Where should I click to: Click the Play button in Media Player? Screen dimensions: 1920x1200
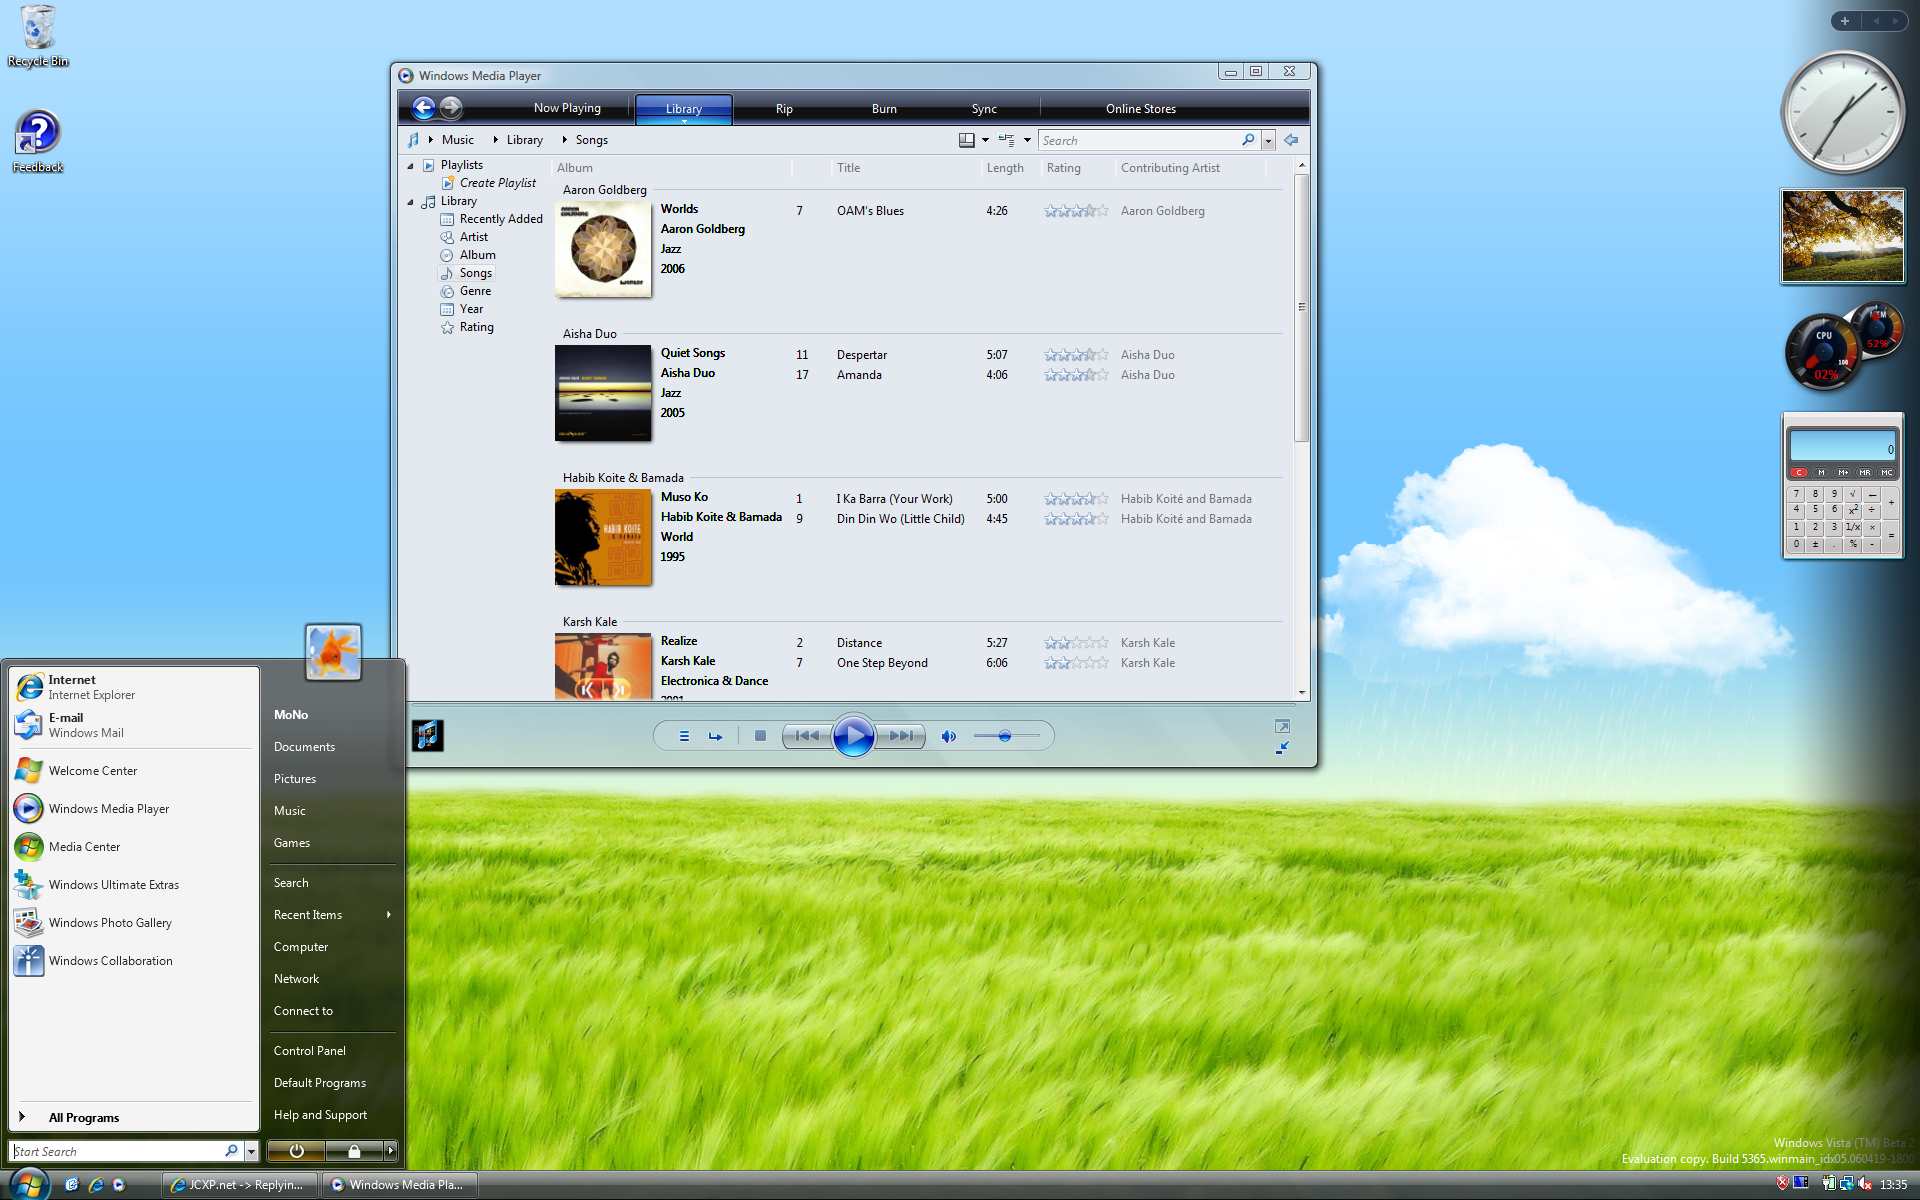tap(853, 736)
